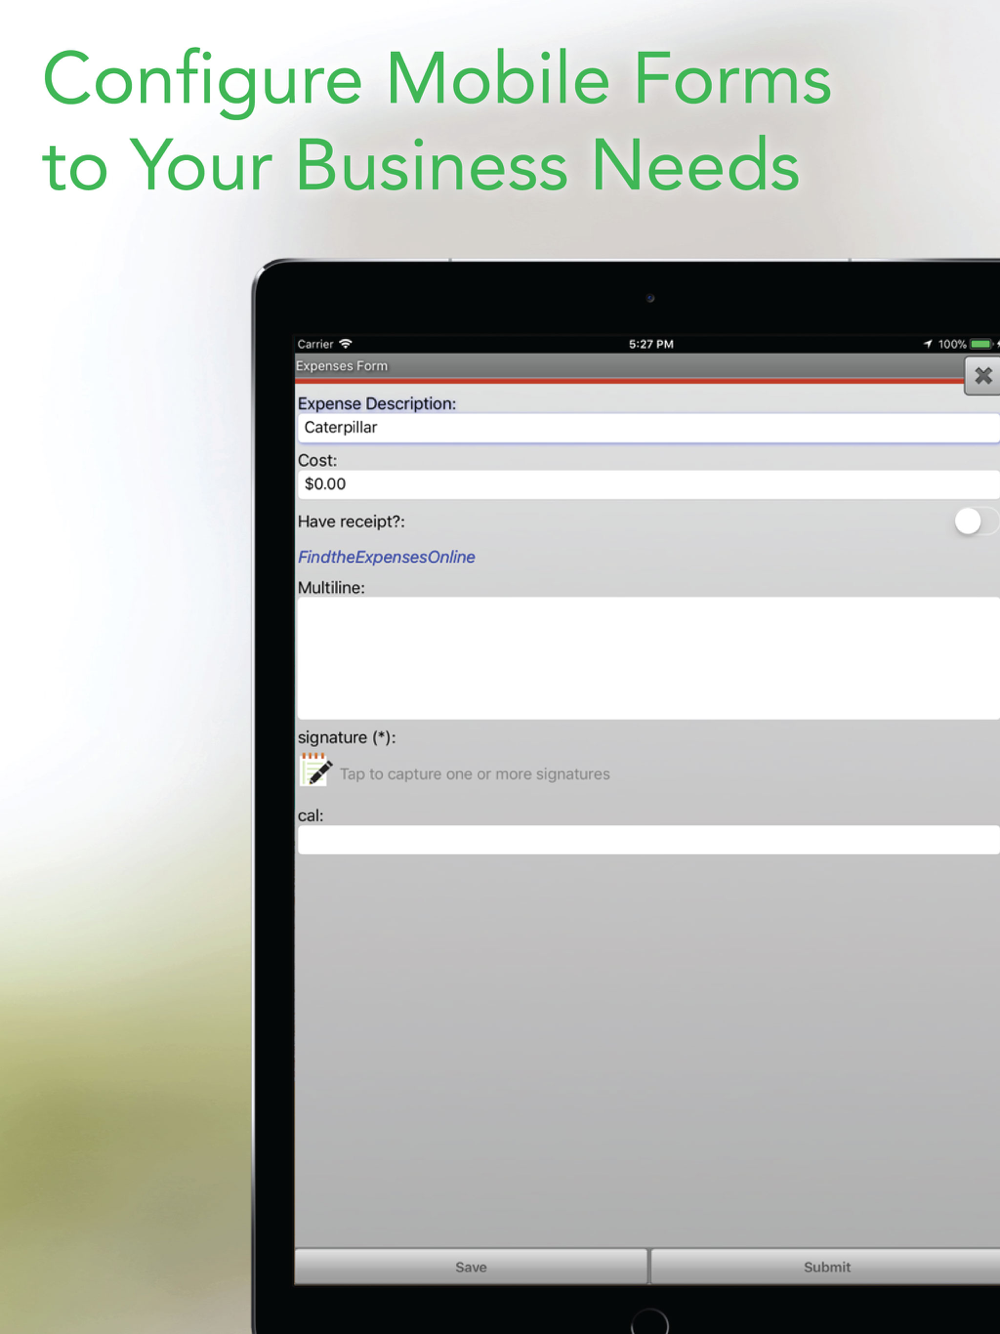Open the cal date field
Viewport: 1000px width, 1334px height.
tap(648, 840)
